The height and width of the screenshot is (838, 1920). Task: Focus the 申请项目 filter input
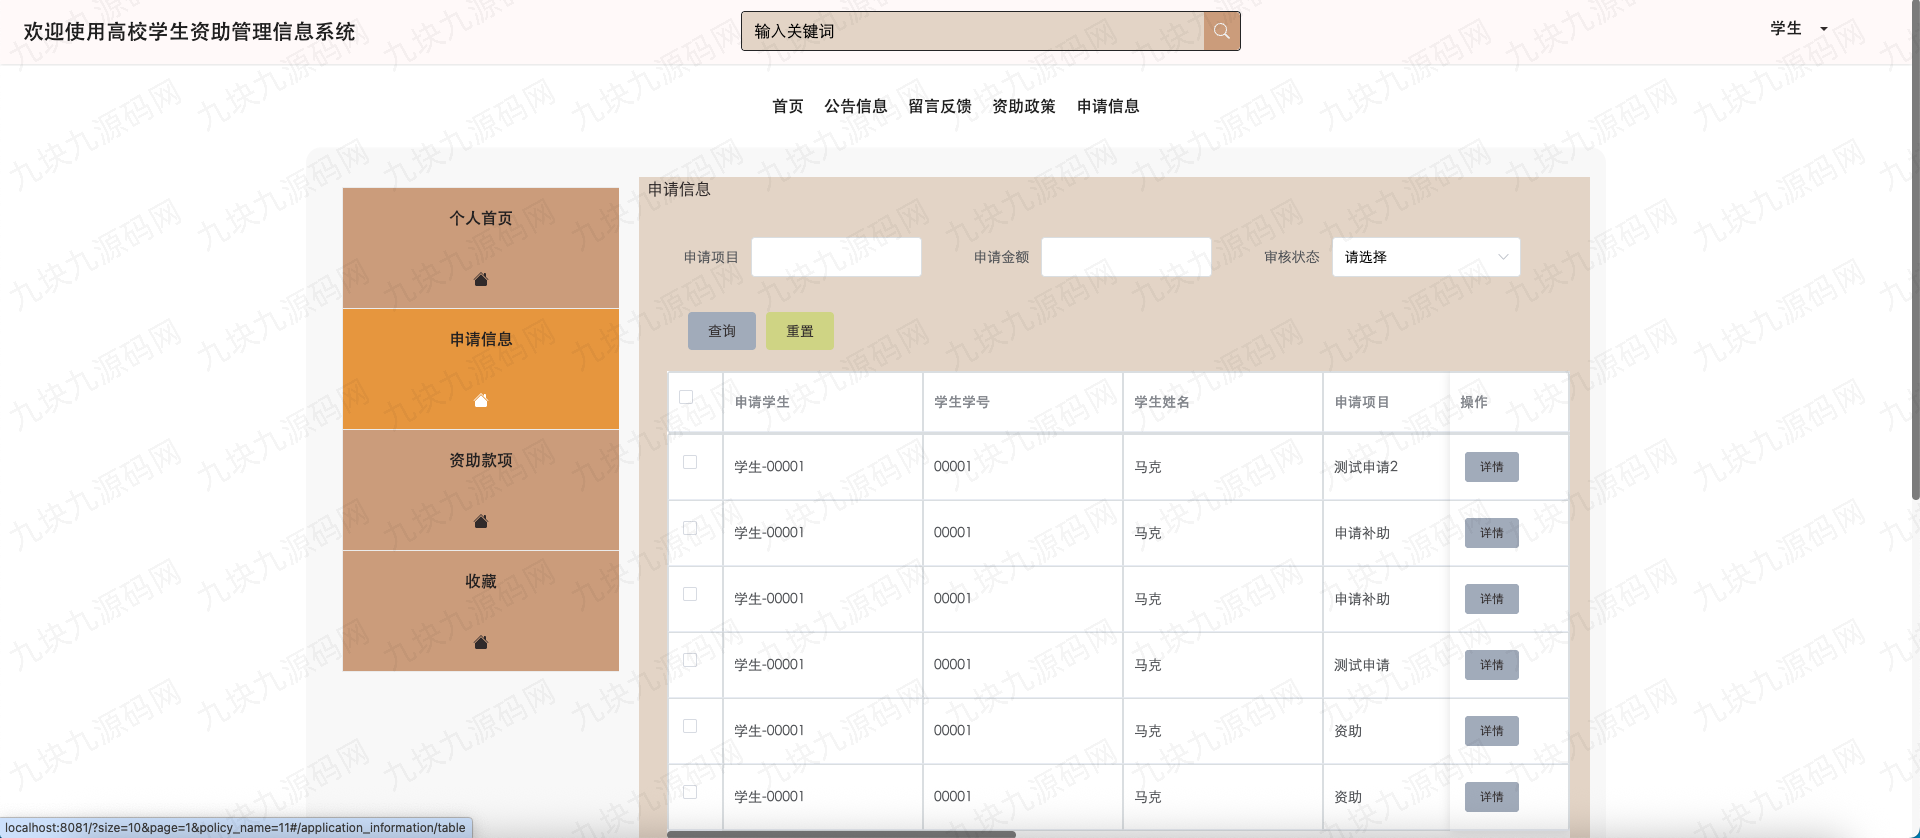(836, 257)
